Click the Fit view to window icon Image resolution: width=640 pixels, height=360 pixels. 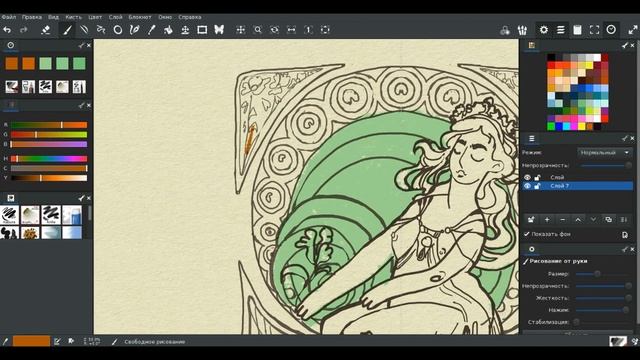325,30
